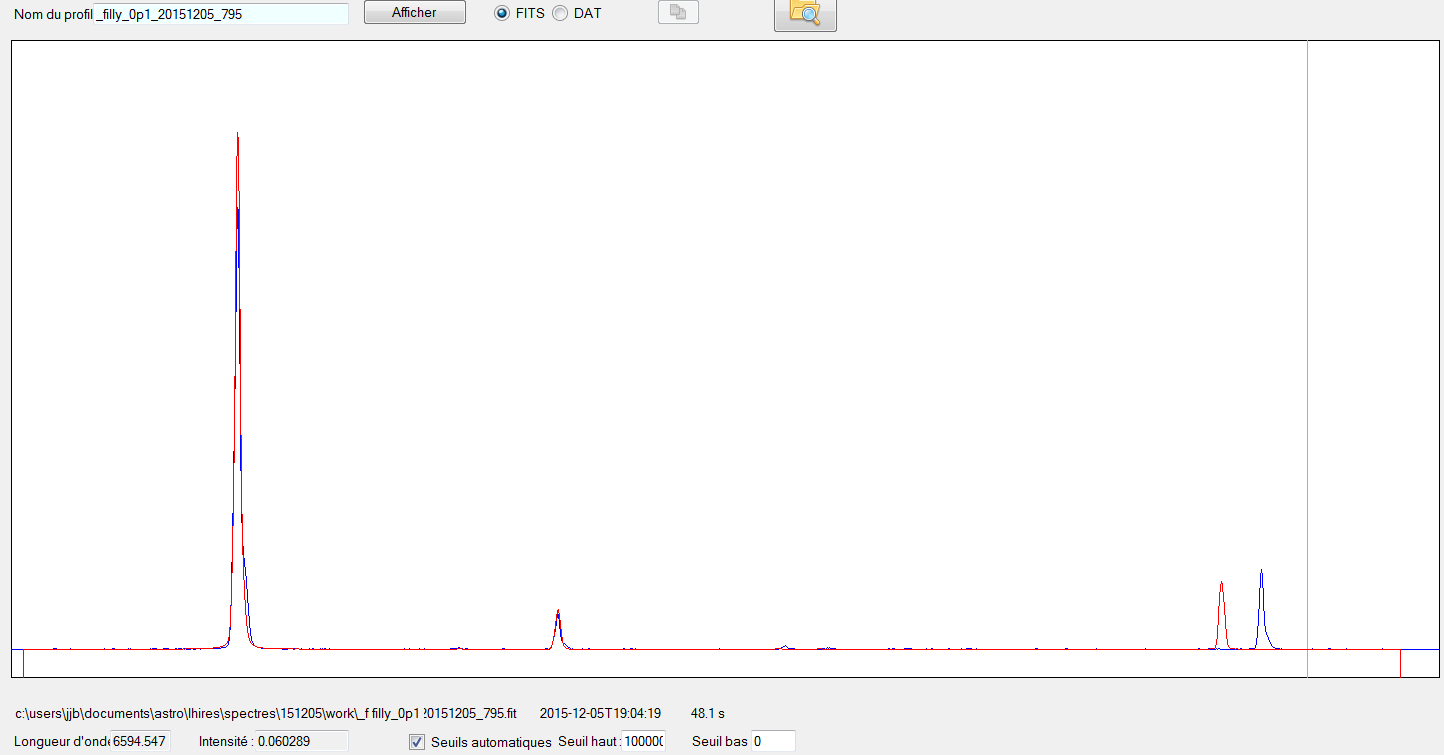This screenshot has width=1444, height=755.
Task: Select the Longueur d'onde value field
Action: pos(140,742)
